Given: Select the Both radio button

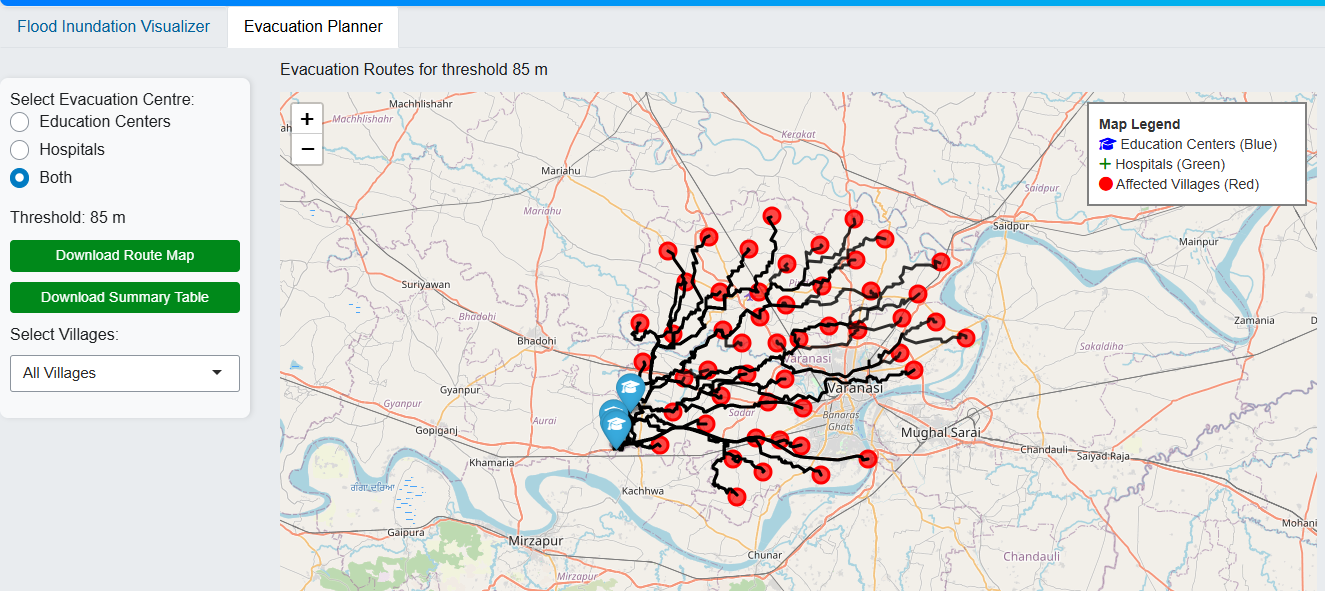Looking at the screenshot, I should [x=20, y=178].
